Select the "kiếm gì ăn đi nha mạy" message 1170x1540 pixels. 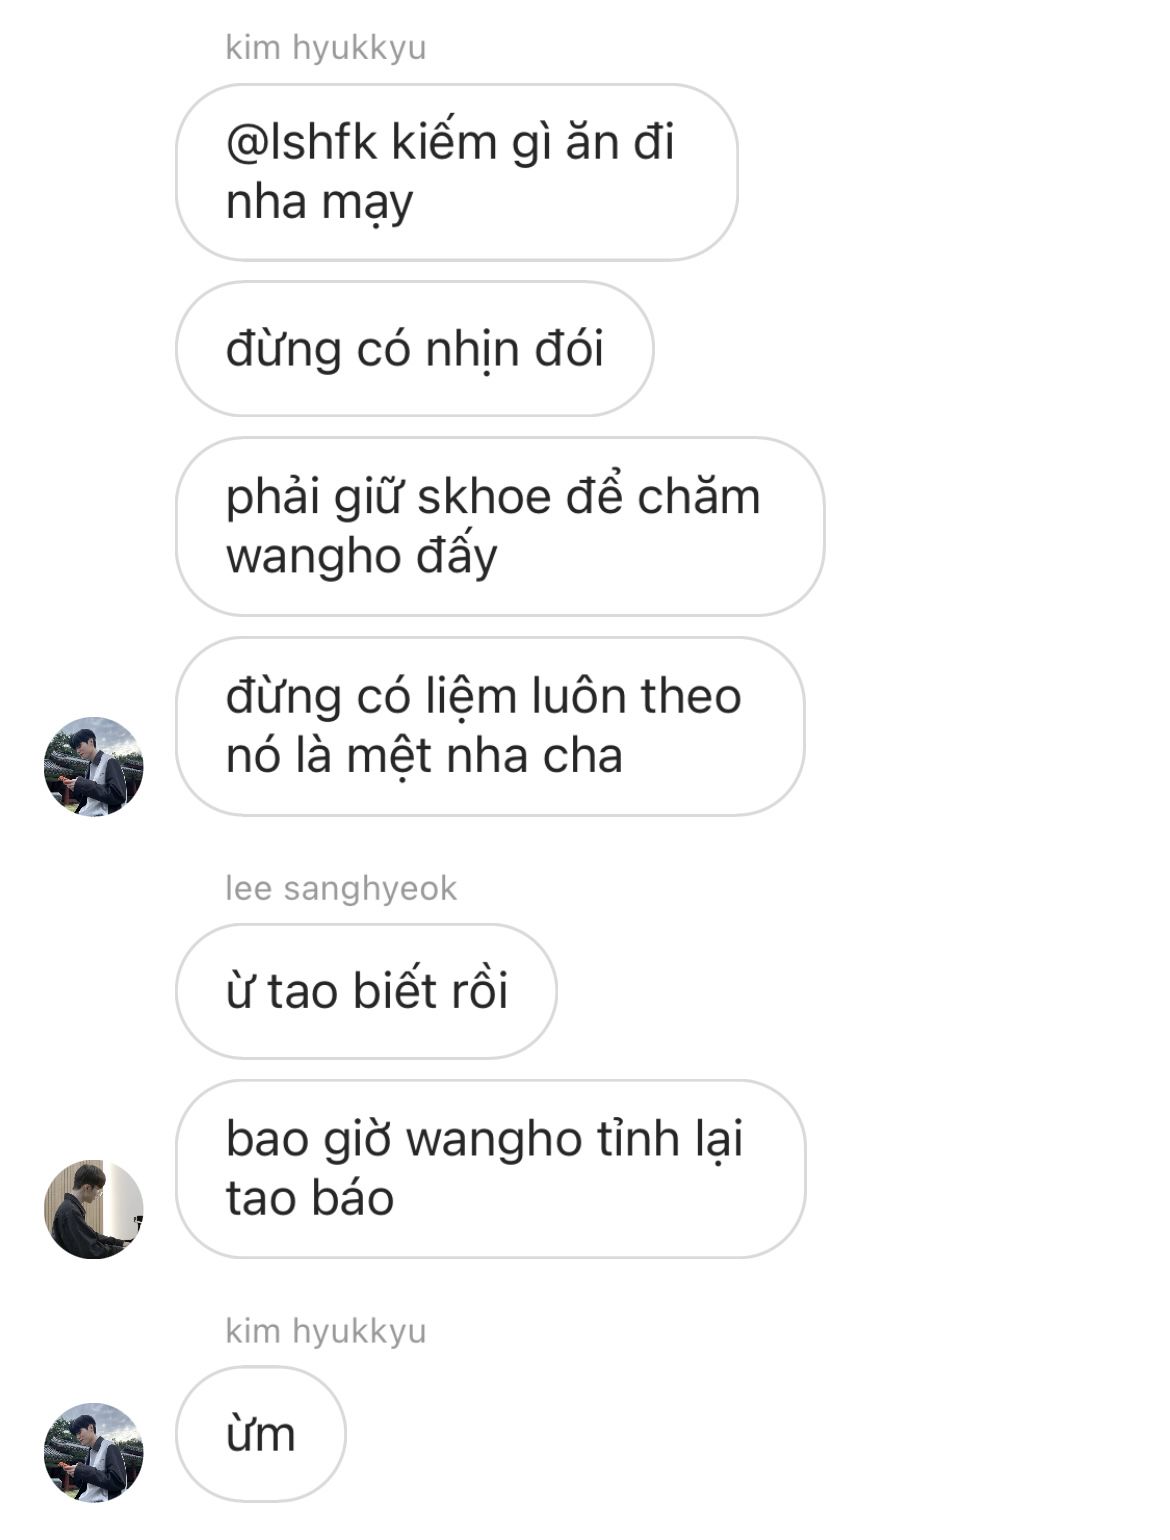pyautogui.click(x=457, y=172)
